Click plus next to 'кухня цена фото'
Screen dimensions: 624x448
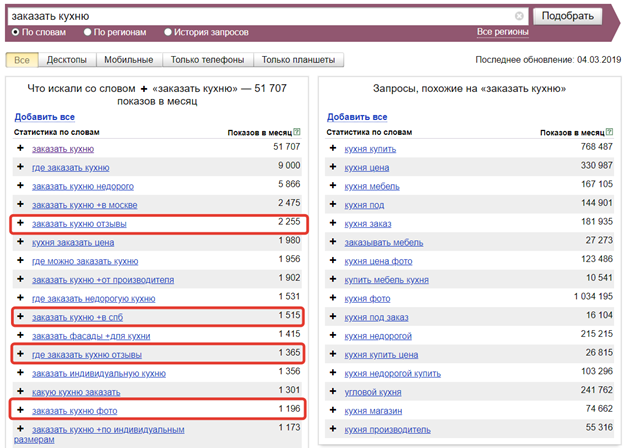pos(333,260)
